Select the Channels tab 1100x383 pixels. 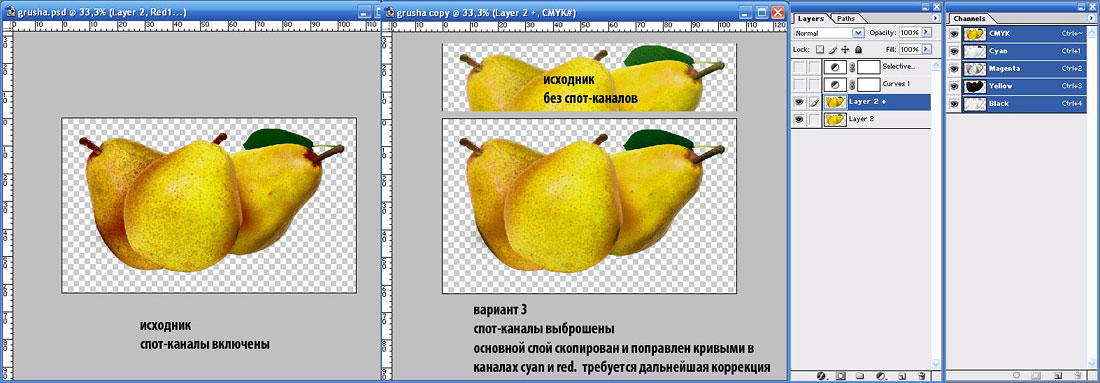(971, 18)
